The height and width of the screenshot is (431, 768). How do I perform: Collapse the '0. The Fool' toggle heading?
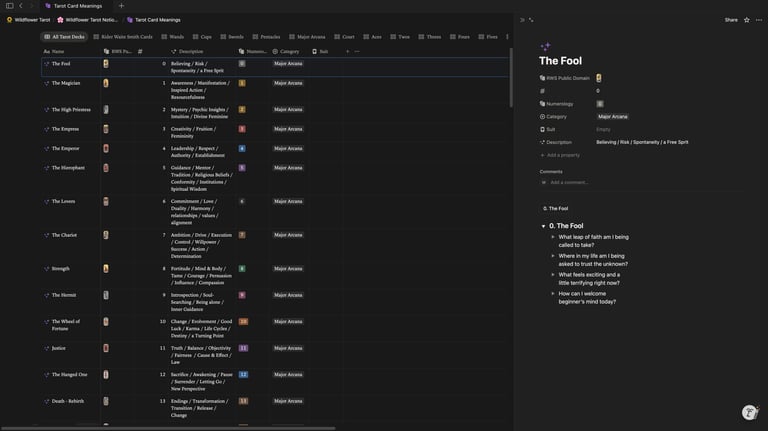(543, 226)
